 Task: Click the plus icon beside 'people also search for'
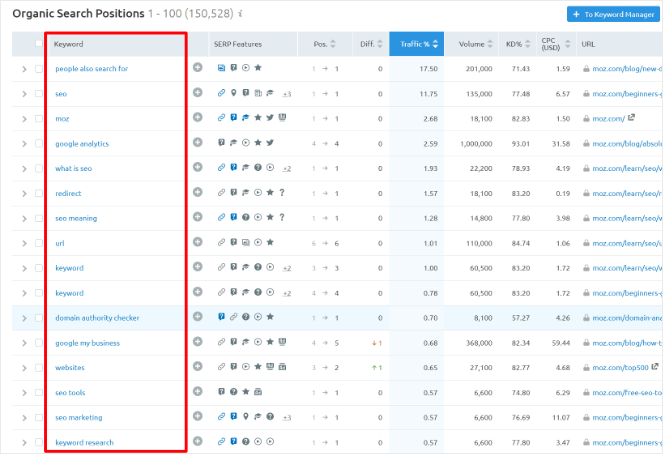pos(197,68)
